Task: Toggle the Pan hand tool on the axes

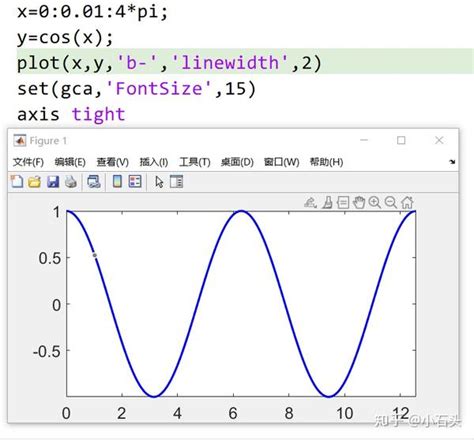Action: tap(359, 202)
